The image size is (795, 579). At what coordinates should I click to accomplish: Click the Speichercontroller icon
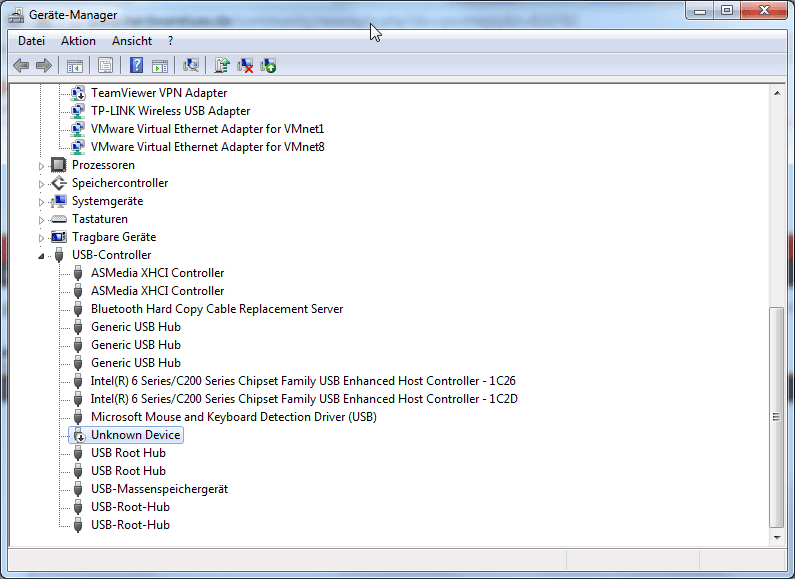[59, 183]
